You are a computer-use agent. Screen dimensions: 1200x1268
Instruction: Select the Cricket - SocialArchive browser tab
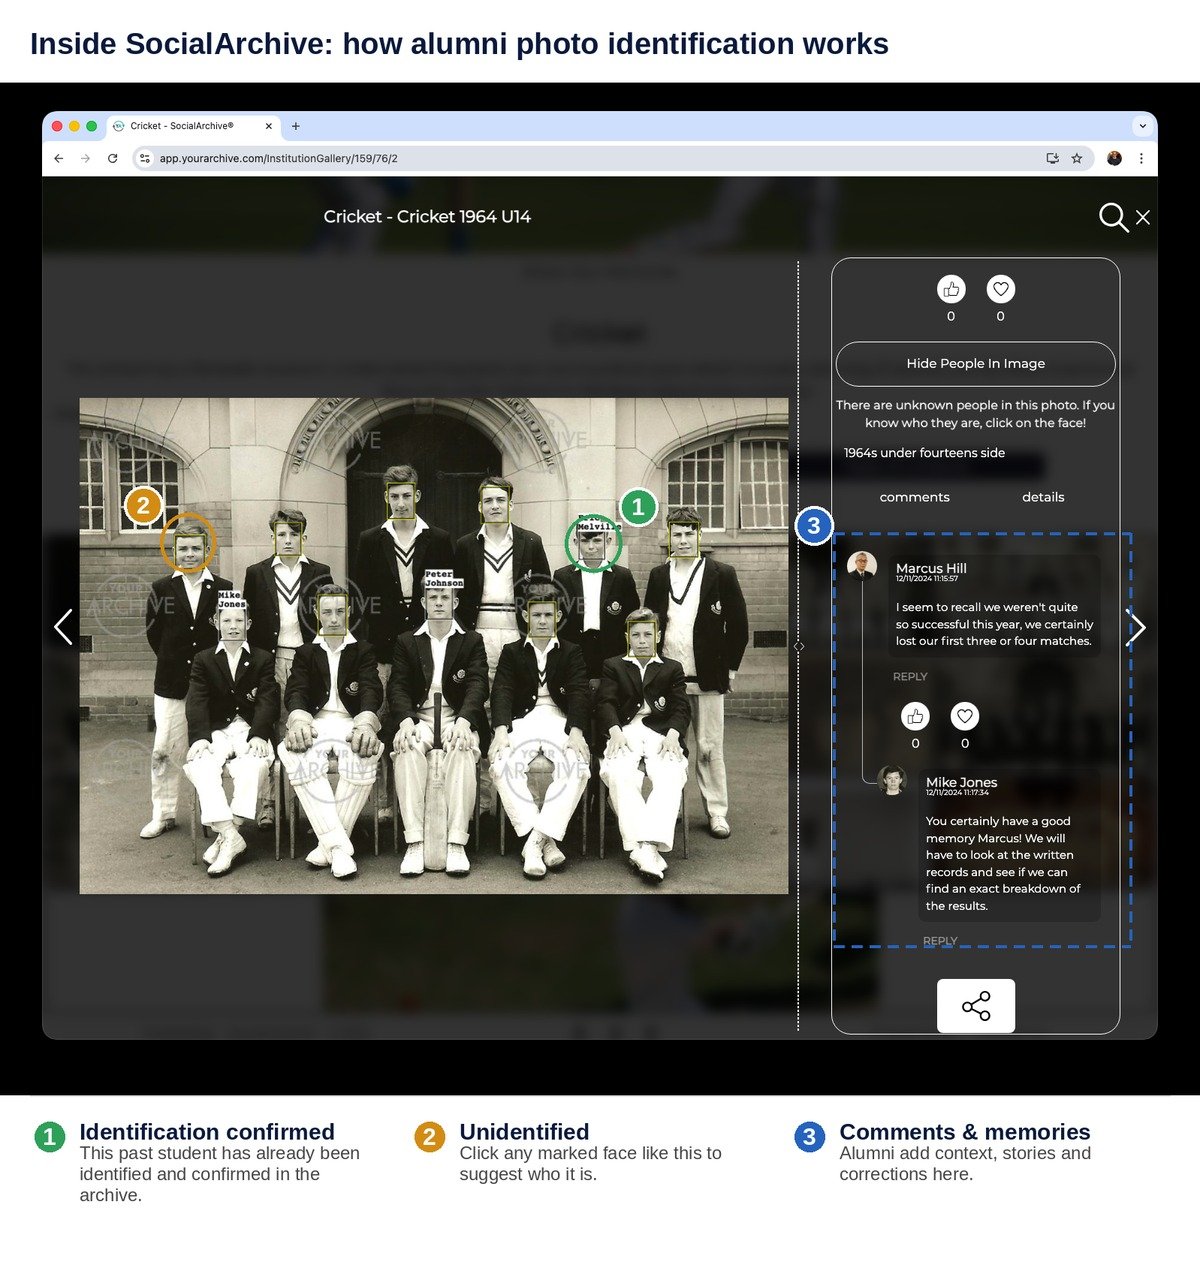tap(192, 126)
